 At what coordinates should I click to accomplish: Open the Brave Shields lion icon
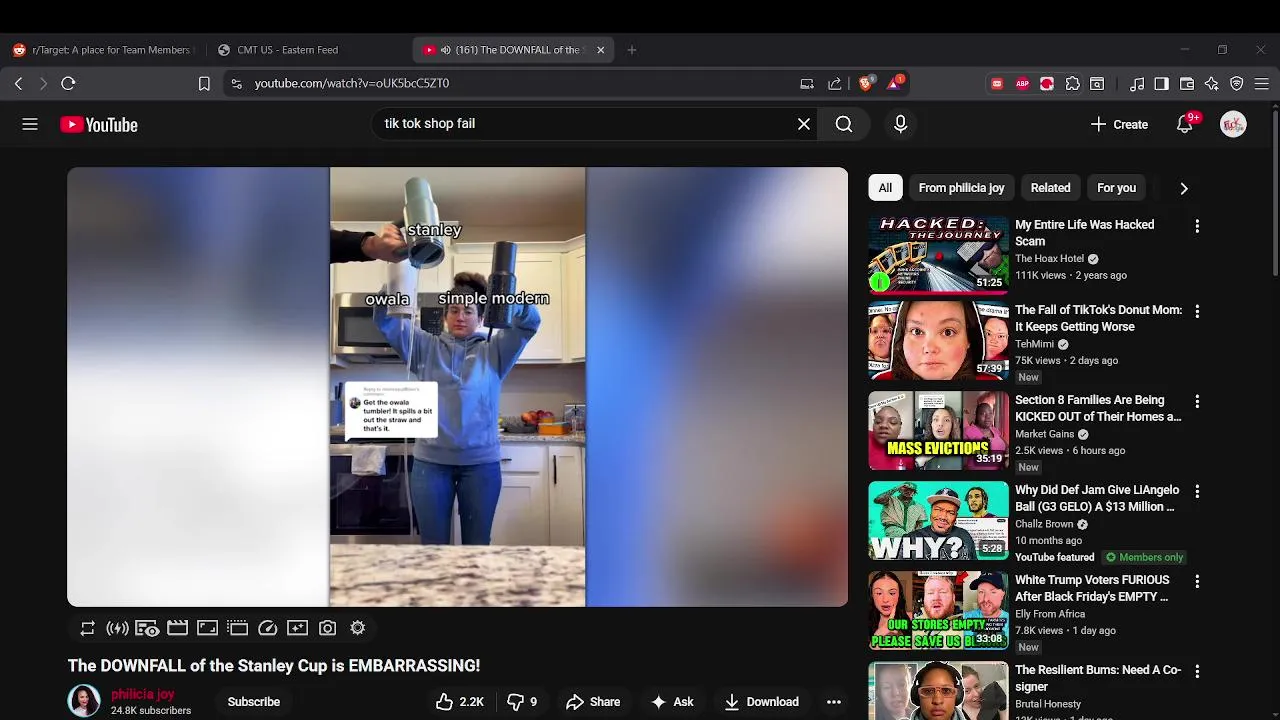[x=865, y=84]
